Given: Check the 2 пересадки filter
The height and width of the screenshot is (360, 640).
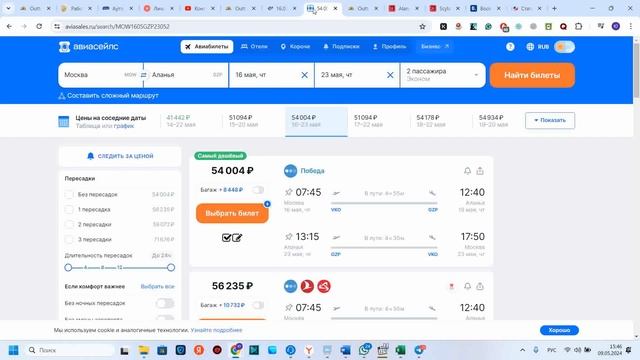Looking at the screenshot, I should point(69,224).
